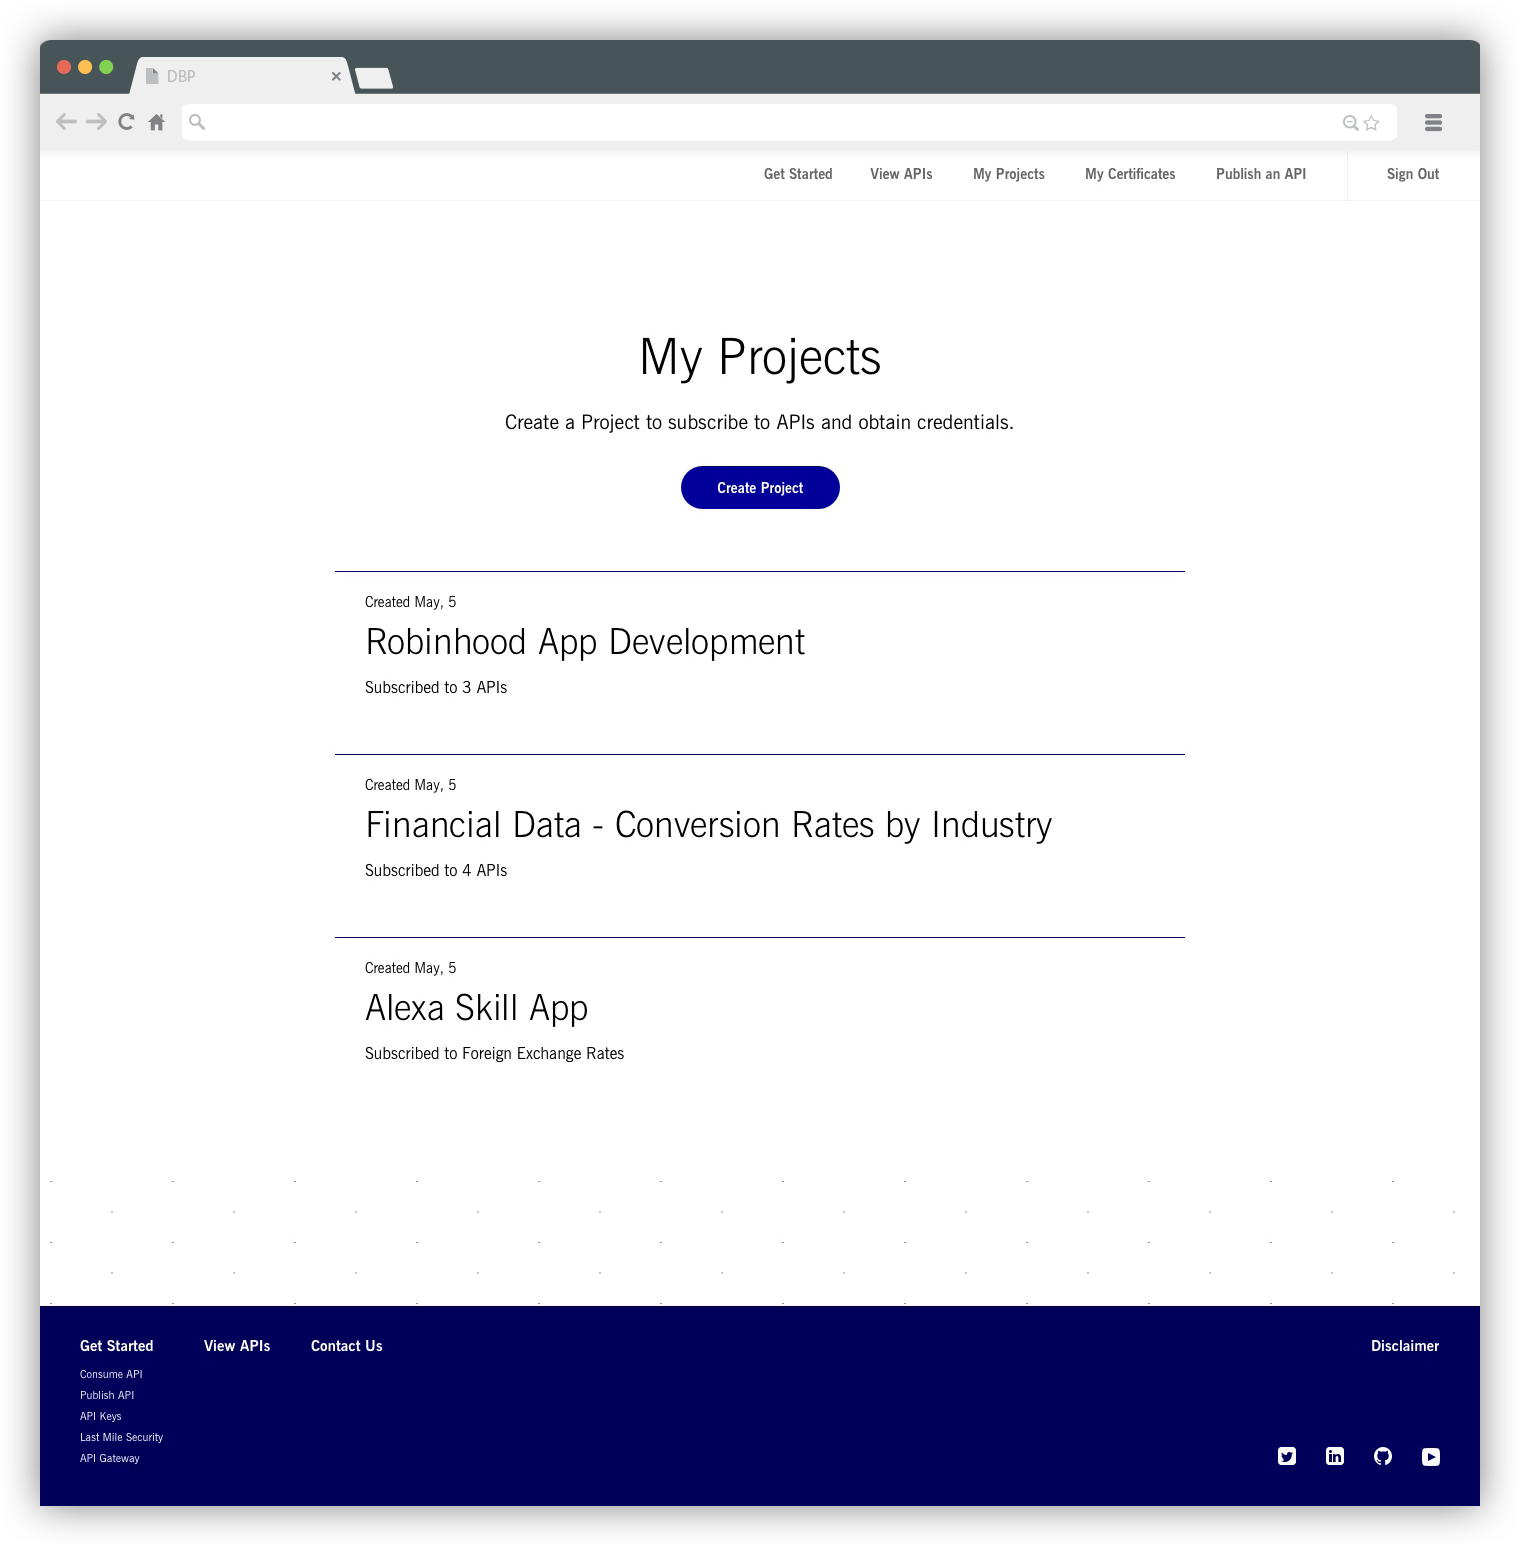Open Get Started in top navigation
Screen dimensions: 1520x1546
(798, 174)
